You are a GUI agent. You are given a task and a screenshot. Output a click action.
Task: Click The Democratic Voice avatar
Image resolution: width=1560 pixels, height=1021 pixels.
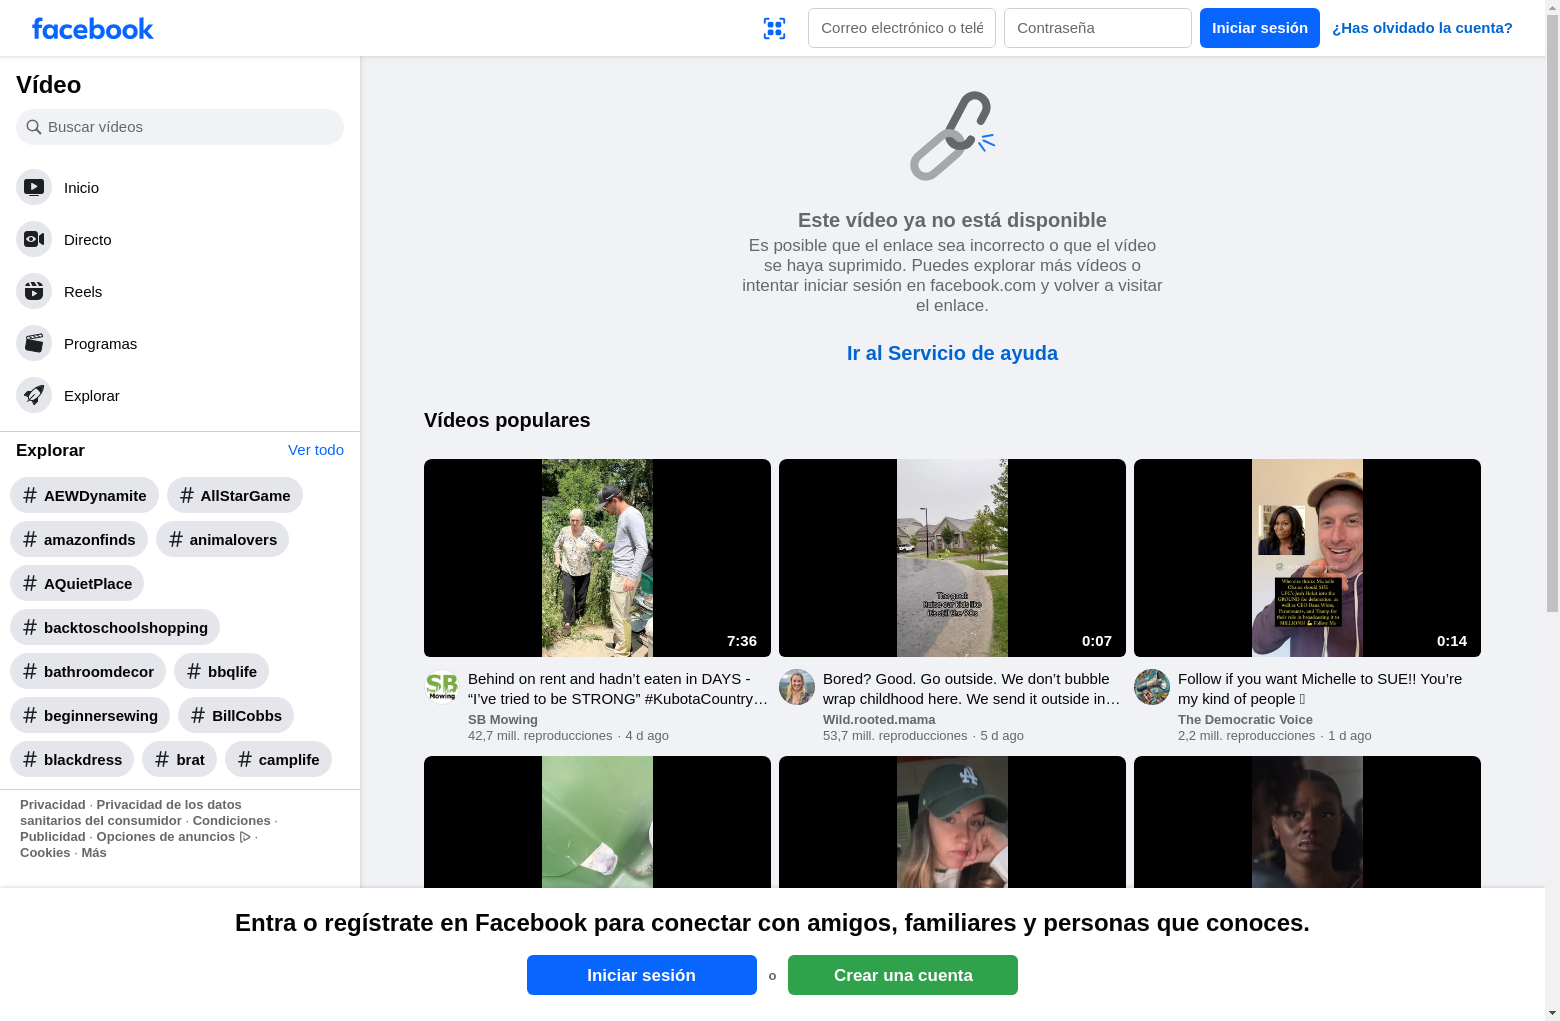1152,687
